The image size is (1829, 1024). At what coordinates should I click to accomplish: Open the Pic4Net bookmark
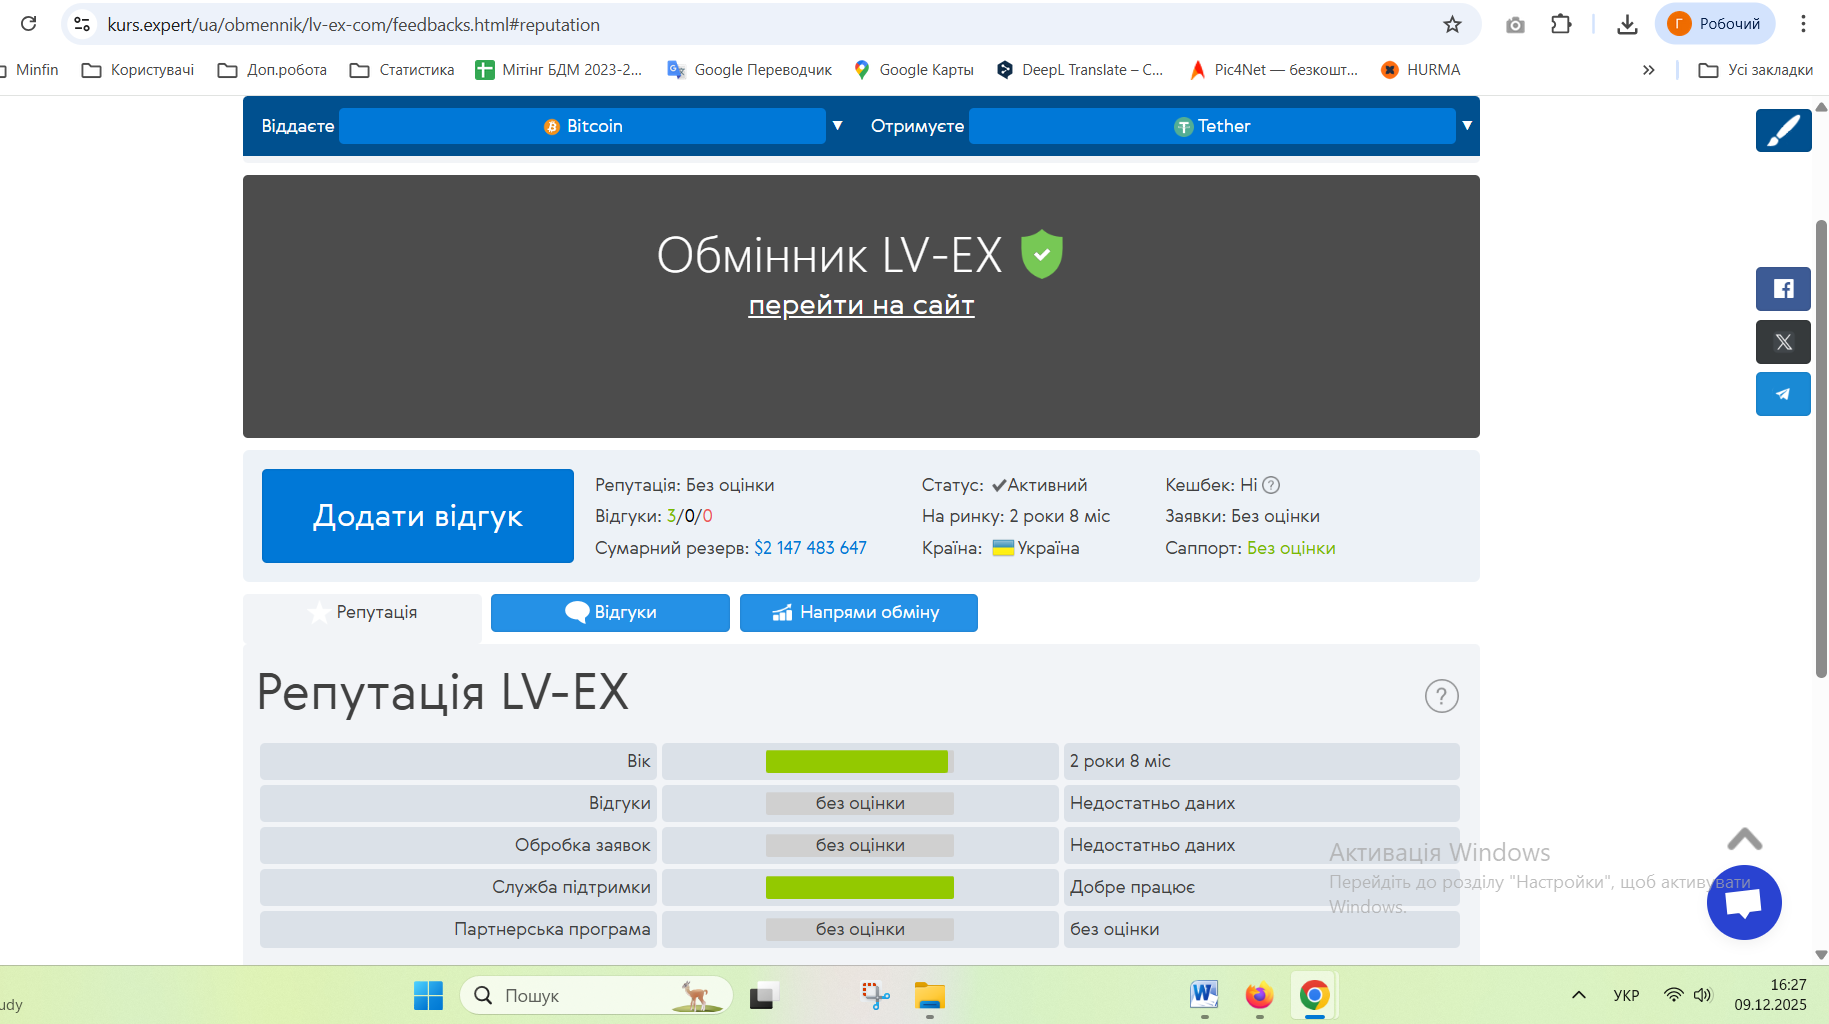tap(1273, 70)
